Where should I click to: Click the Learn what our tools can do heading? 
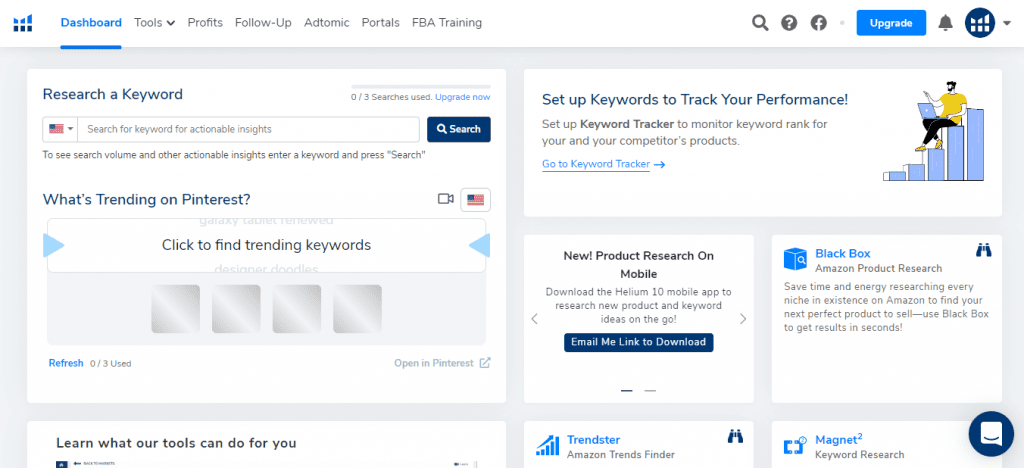(176, 443)
